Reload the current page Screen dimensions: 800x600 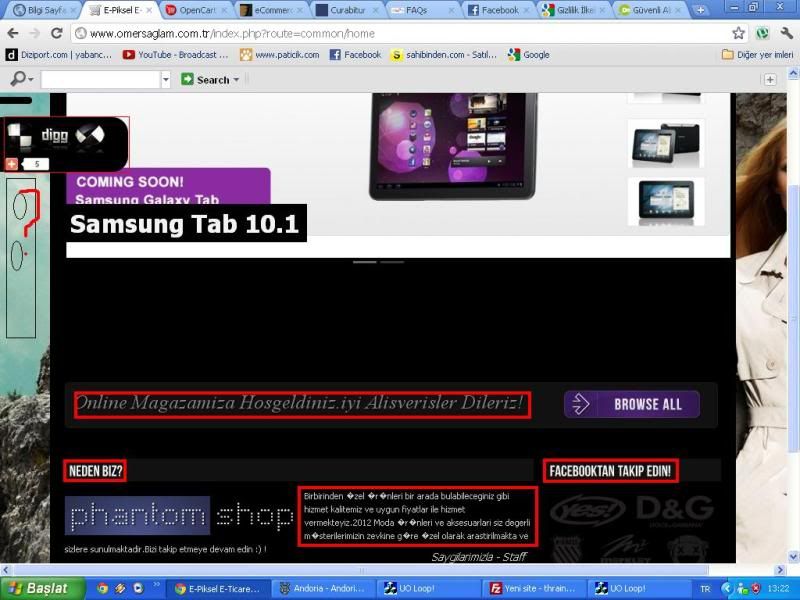pos(57,34)
